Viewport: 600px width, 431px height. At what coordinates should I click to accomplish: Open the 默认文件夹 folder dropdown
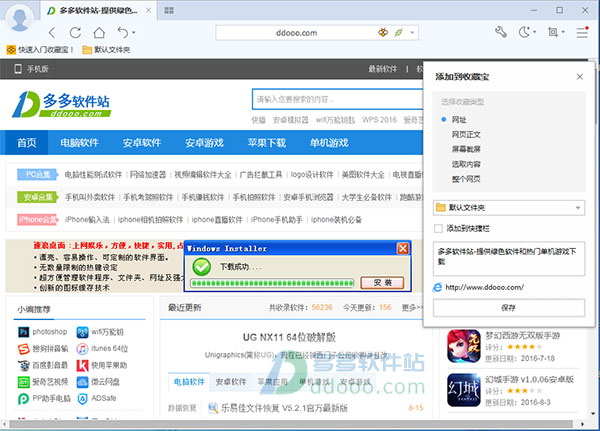point(509,208)
